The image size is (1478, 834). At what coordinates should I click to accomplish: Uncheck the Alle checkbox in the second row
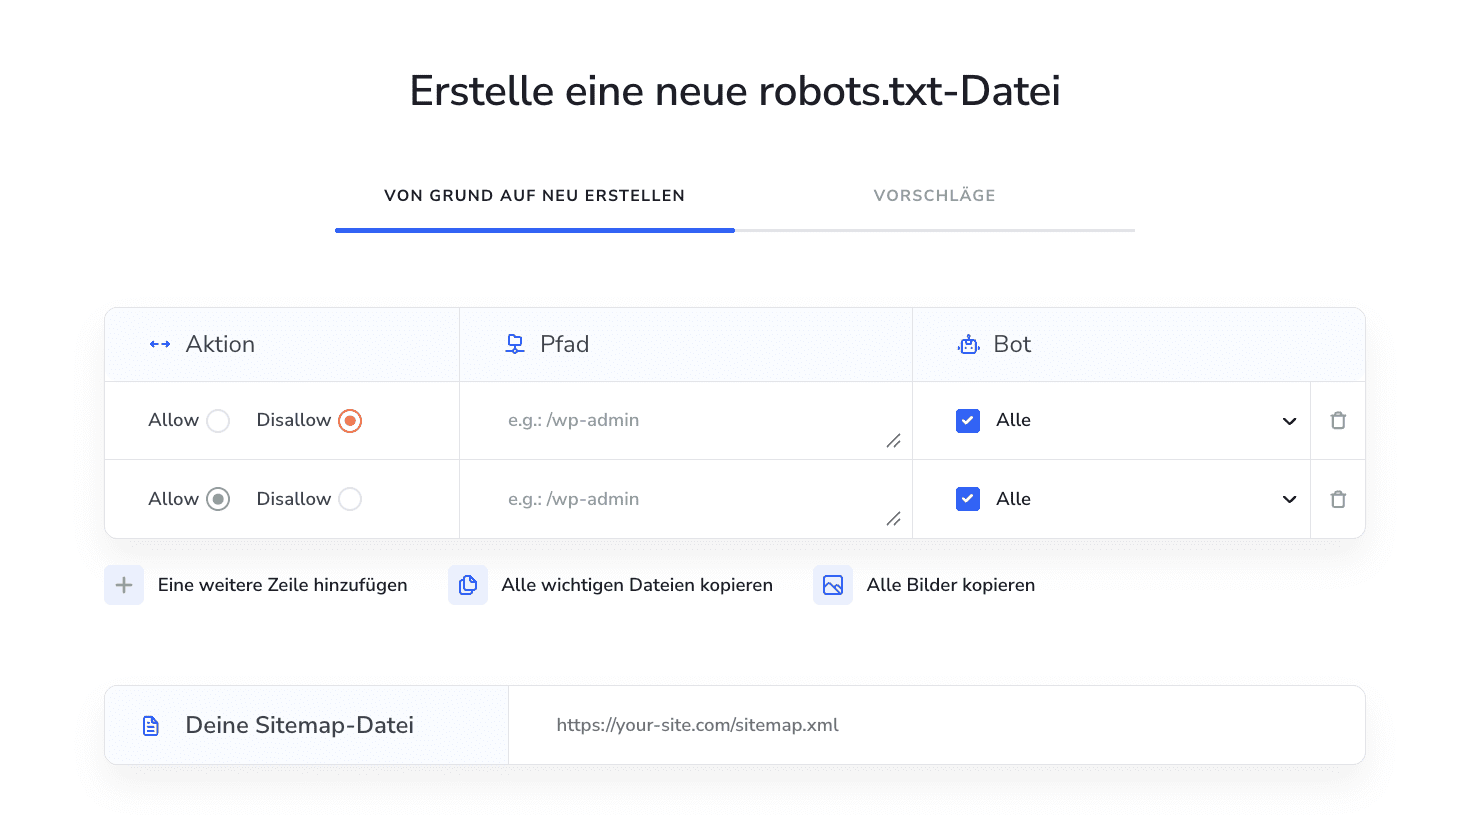[x=967, y=498]
